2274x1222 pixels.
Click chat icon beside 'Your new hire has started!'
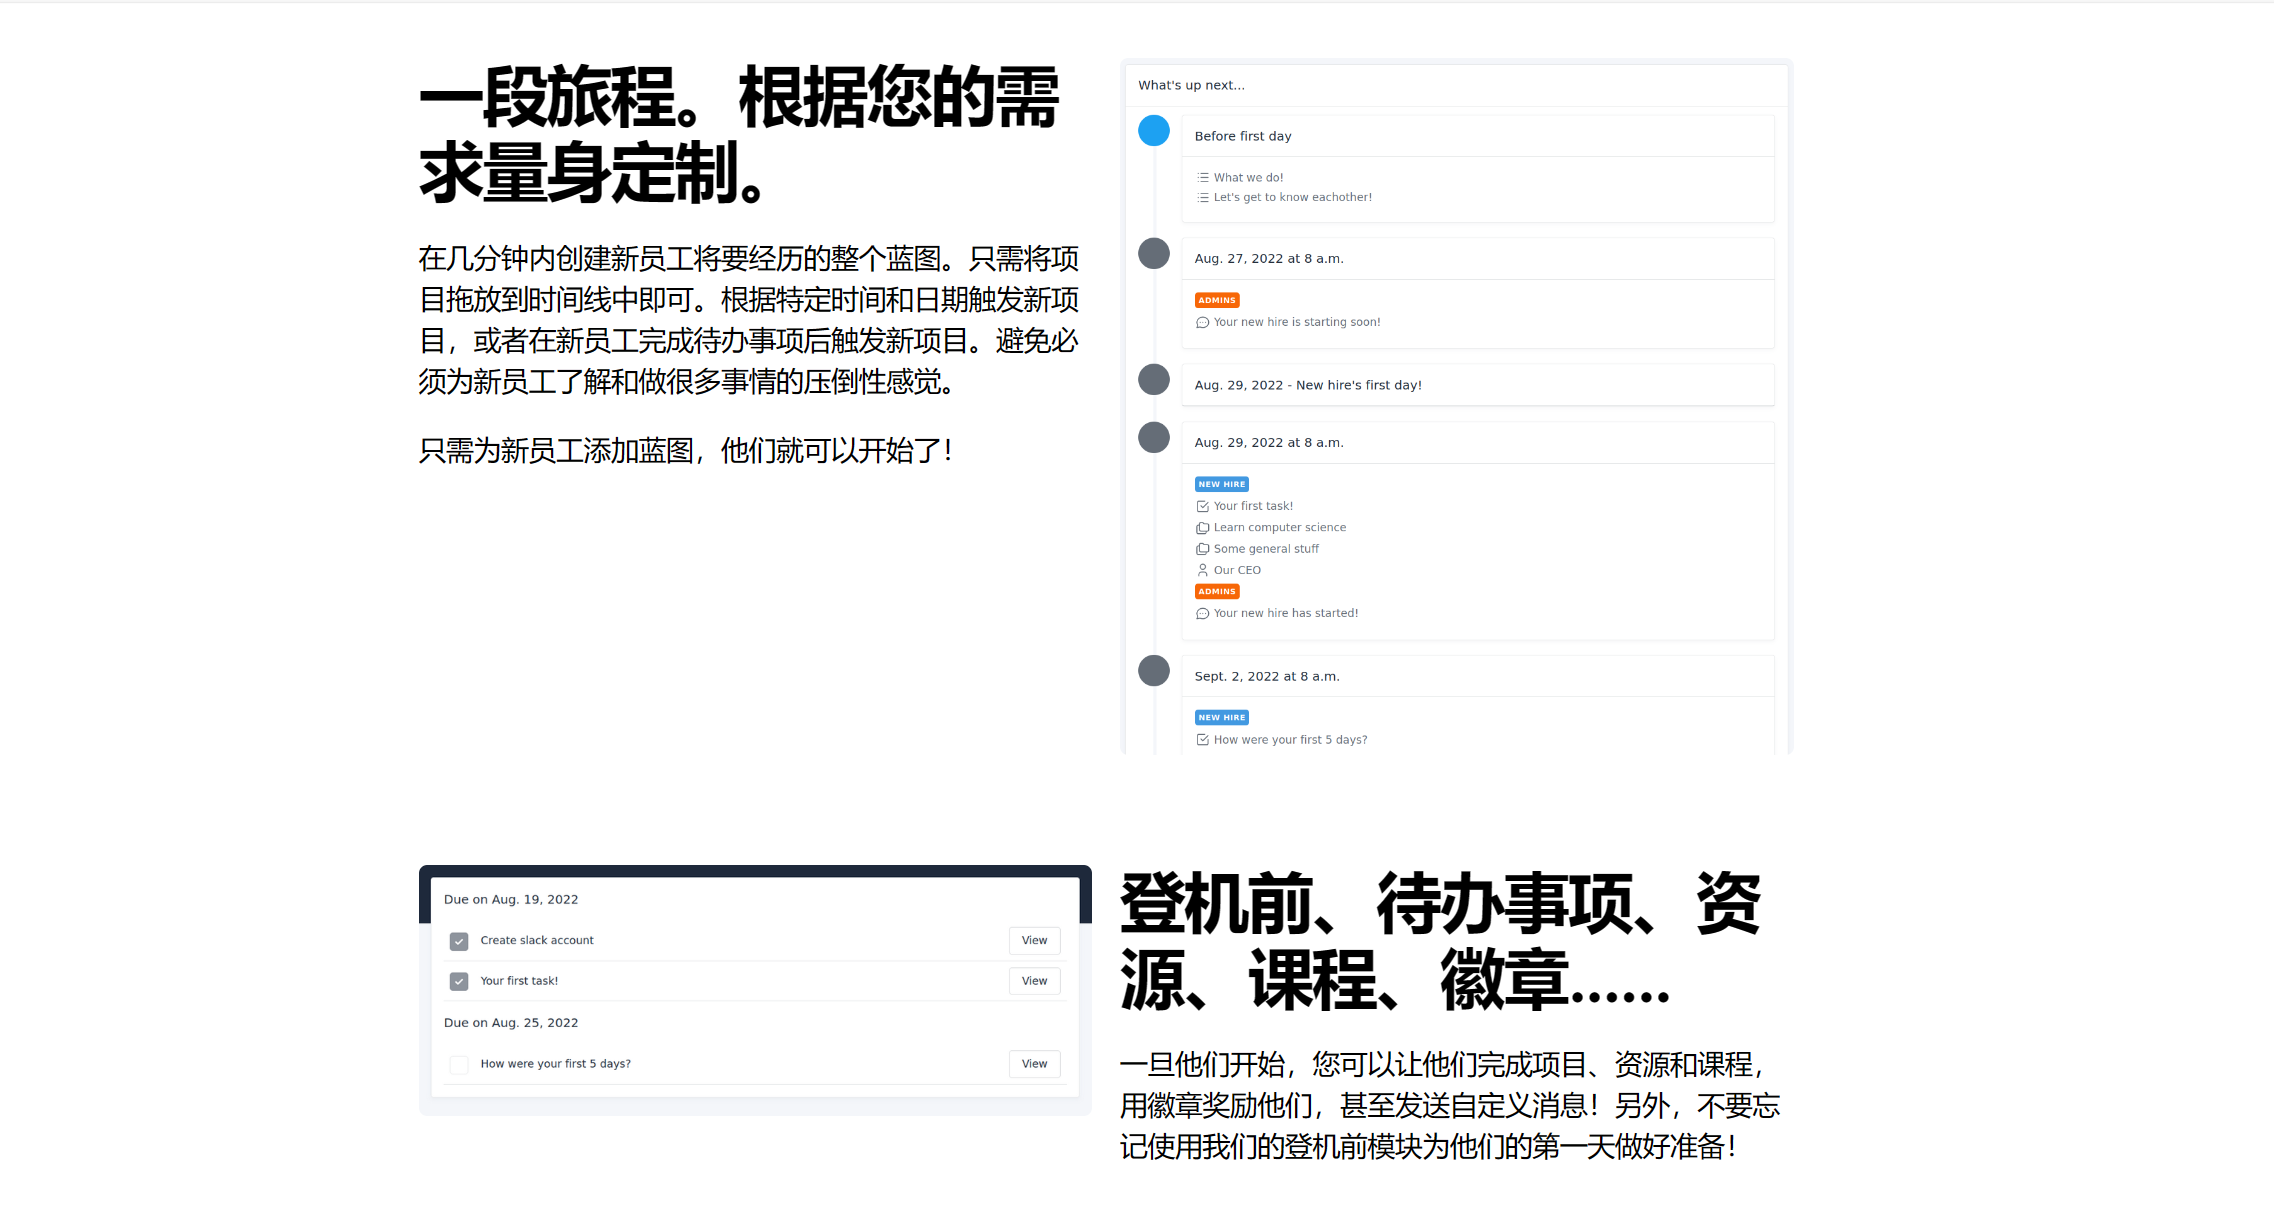[1203, 614]
